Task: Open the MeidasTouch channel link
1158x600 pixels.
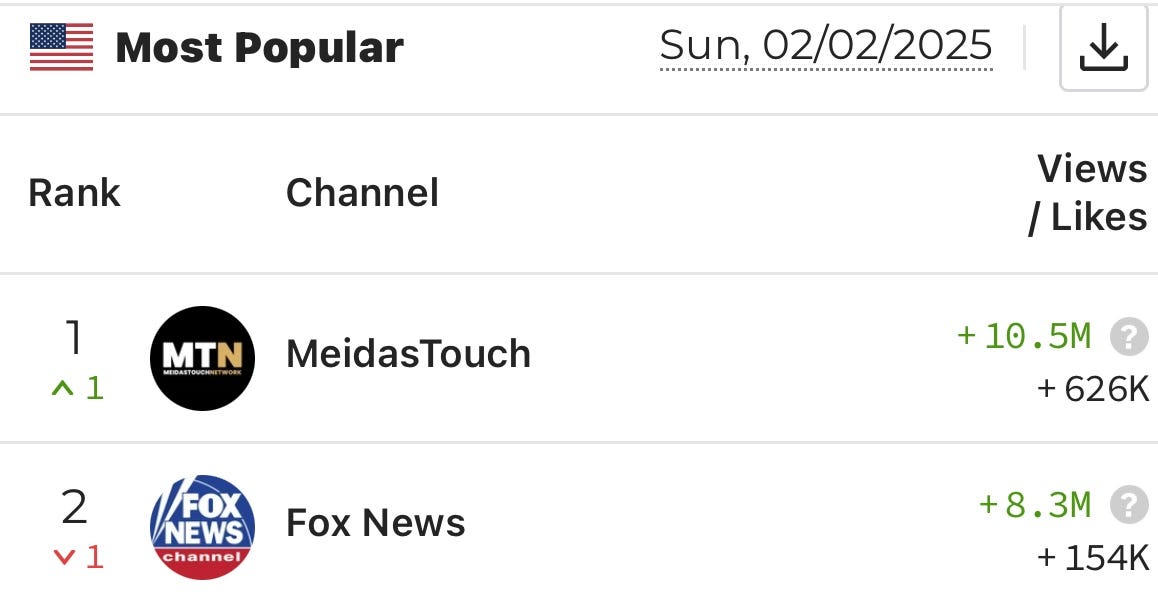Action: click(408, 354)
